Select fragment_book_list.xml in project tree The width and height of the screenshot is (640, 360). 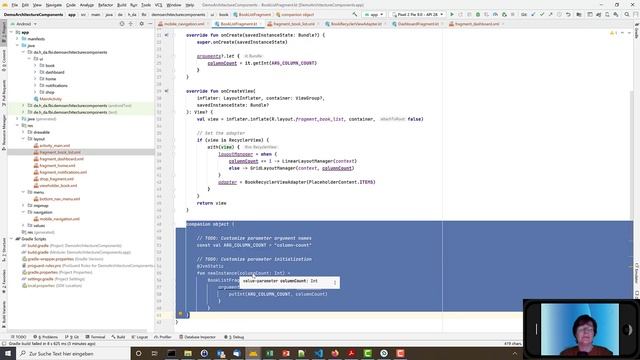click(x=60, y=152)
